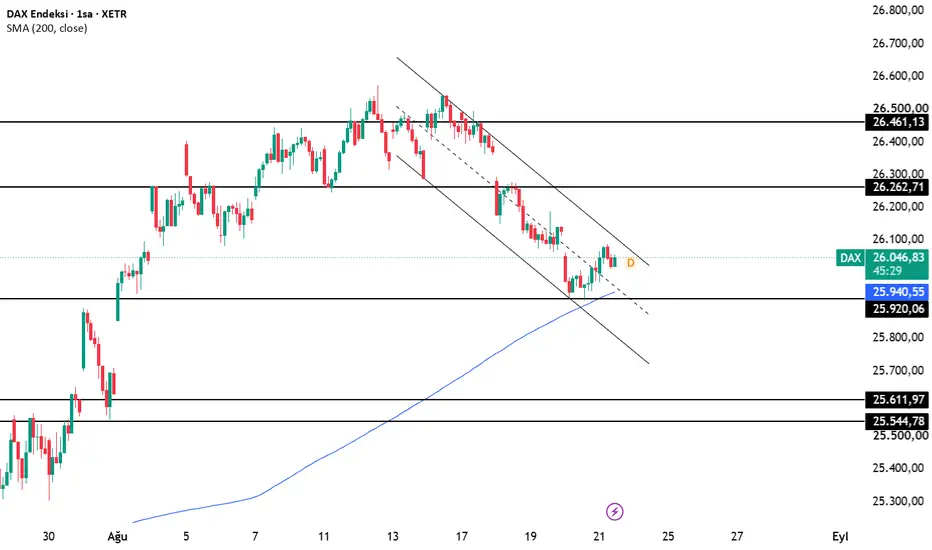This screenshot has height=550, width=932.
Task: Select the 26.262,71 price level label
Action: tap(897, 187)
